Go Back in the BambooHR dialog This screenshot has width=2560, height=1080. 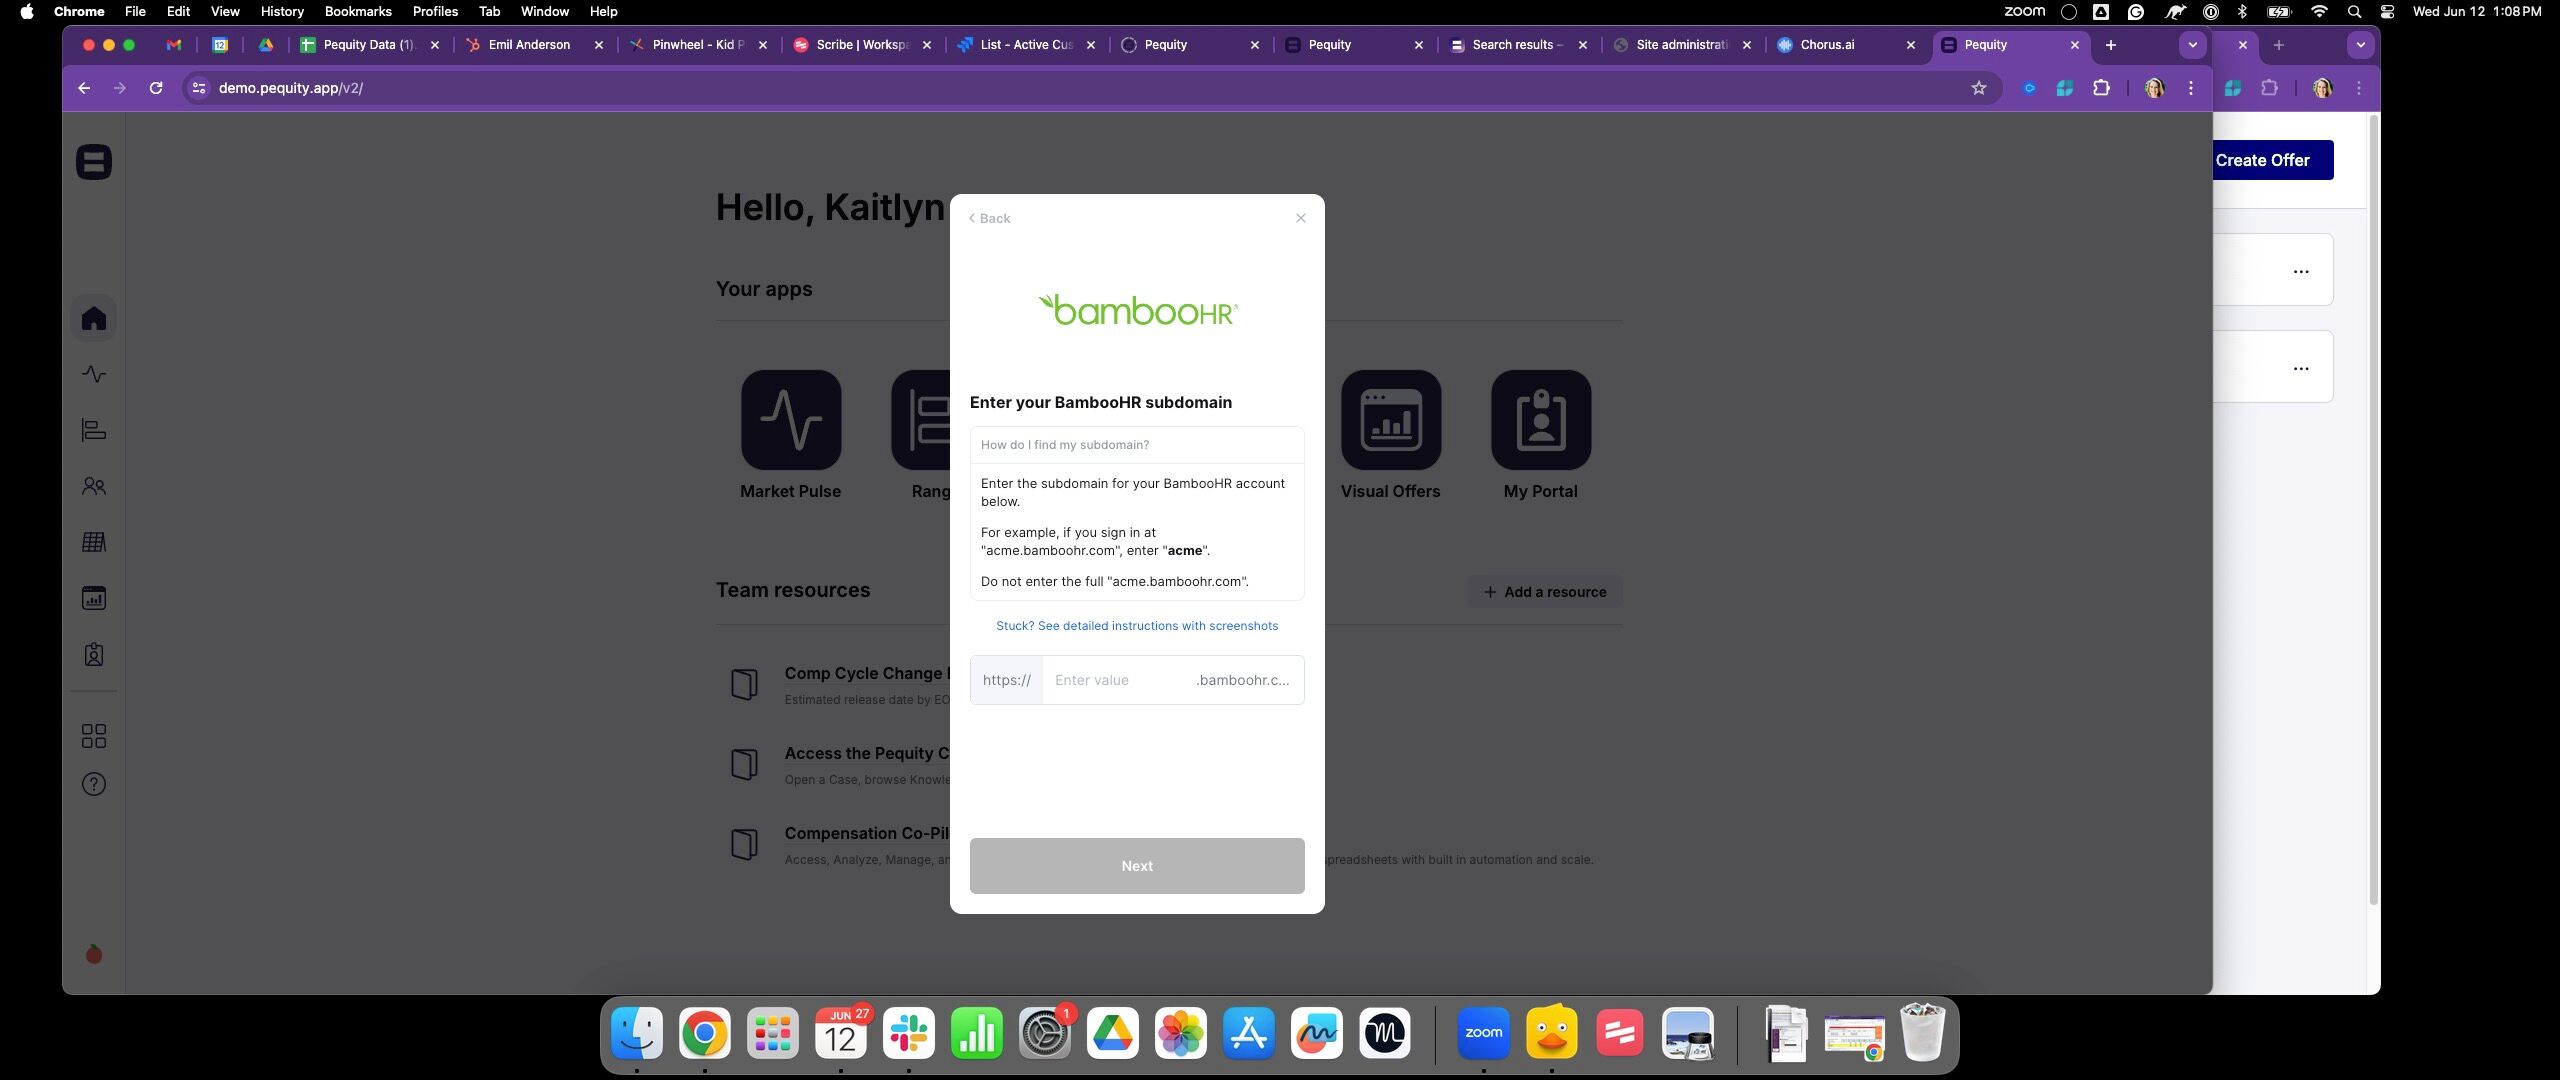click(x=989, y=218)
